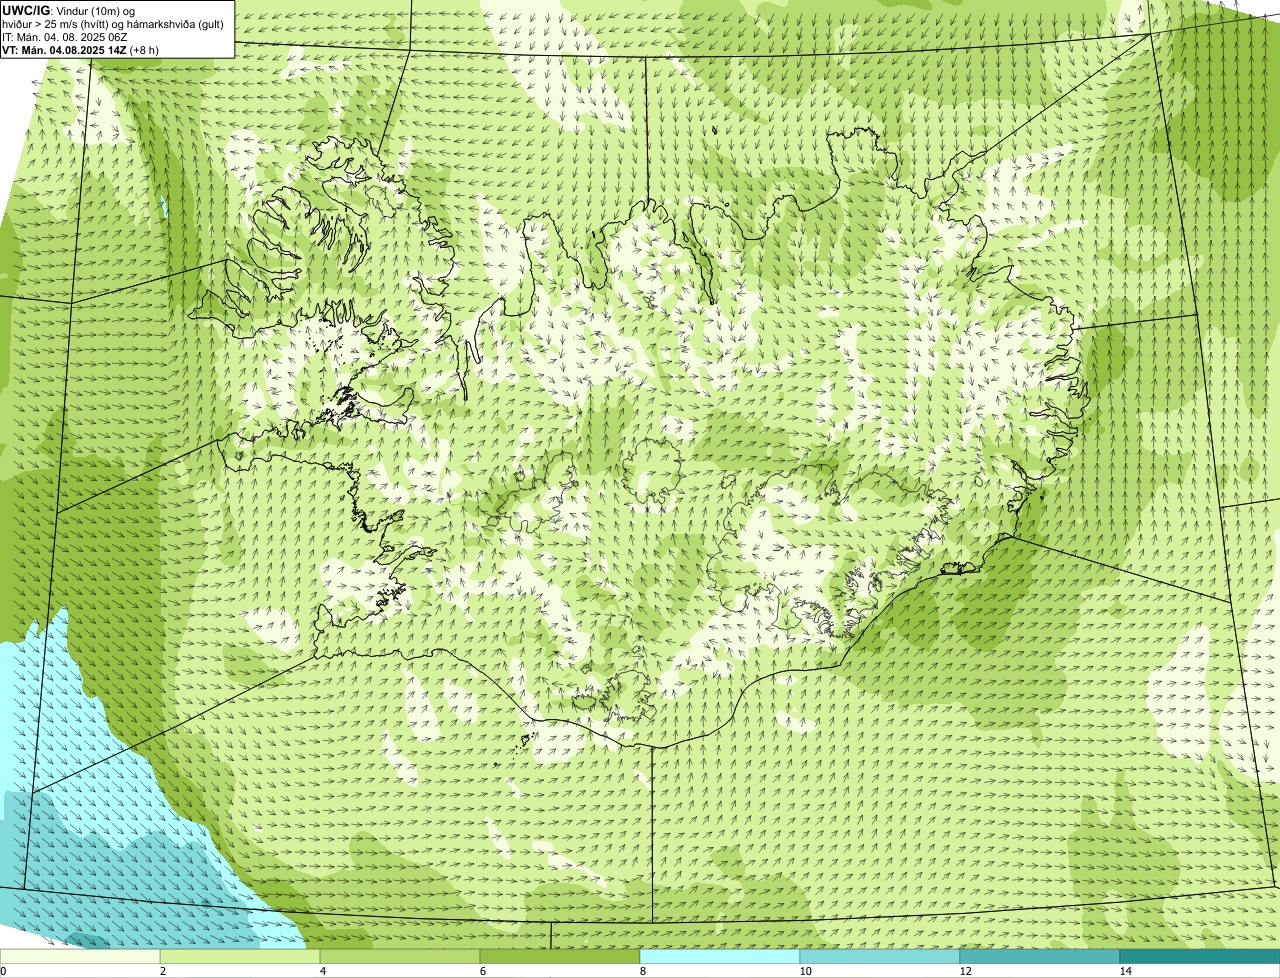Click the '12' label on the wind scale

[965, 971]
